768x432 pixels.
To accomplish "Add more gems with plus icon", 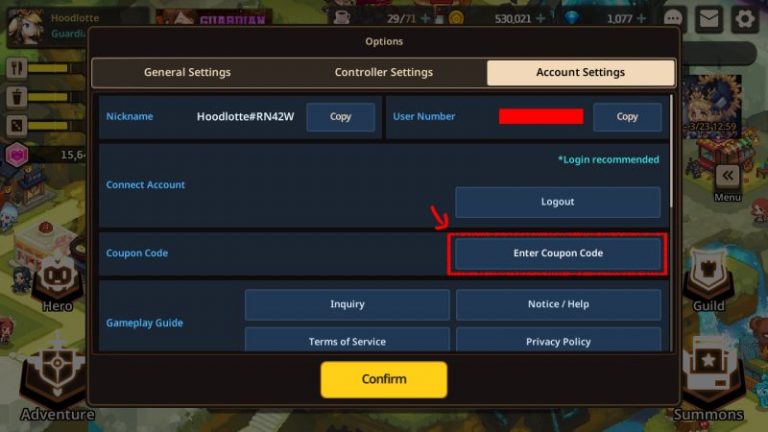I will [641, 19].
